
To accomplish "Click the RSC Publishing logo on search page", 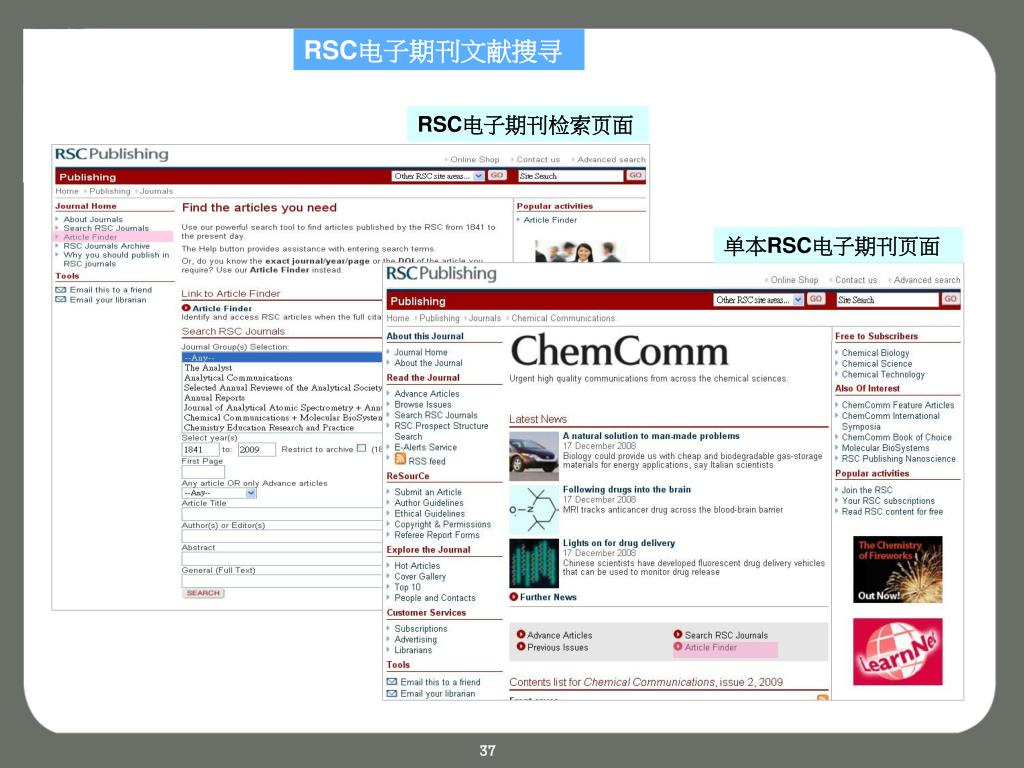I will coord(112,154).
